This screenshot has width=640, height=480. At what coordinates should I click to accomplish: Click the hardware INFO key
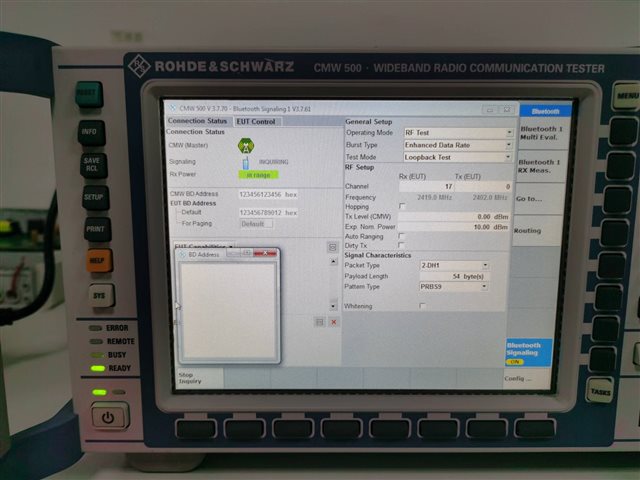tap(91, 133)
